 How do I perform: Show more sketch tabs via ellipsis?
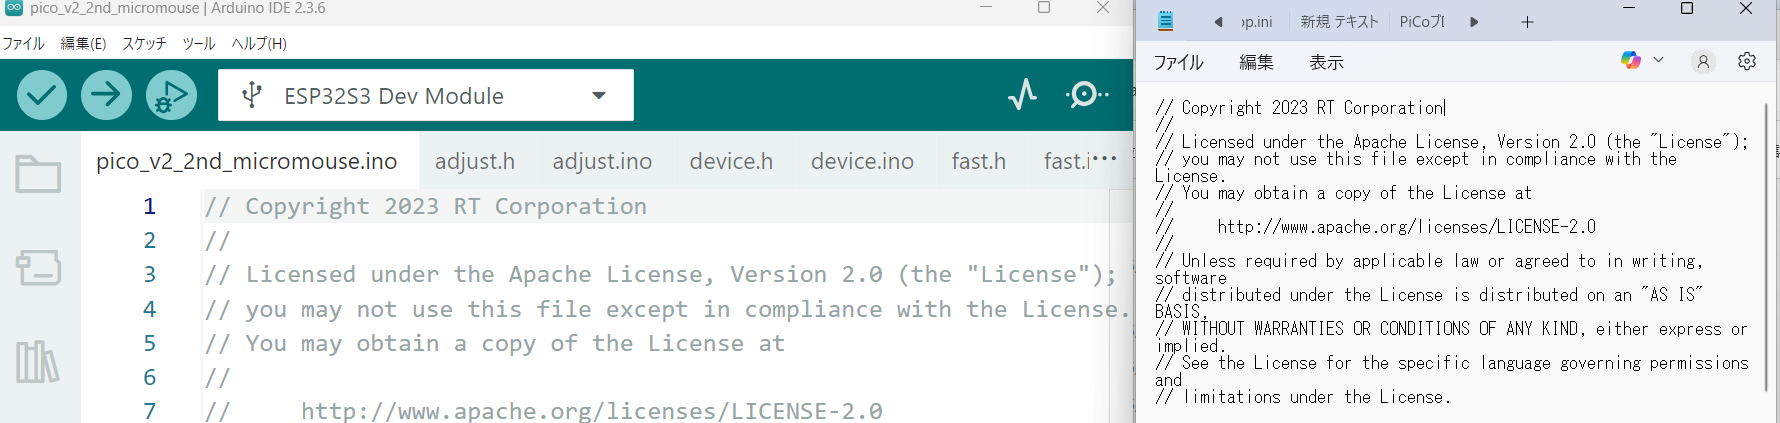pyautogui.click(x=1105, y=159)
